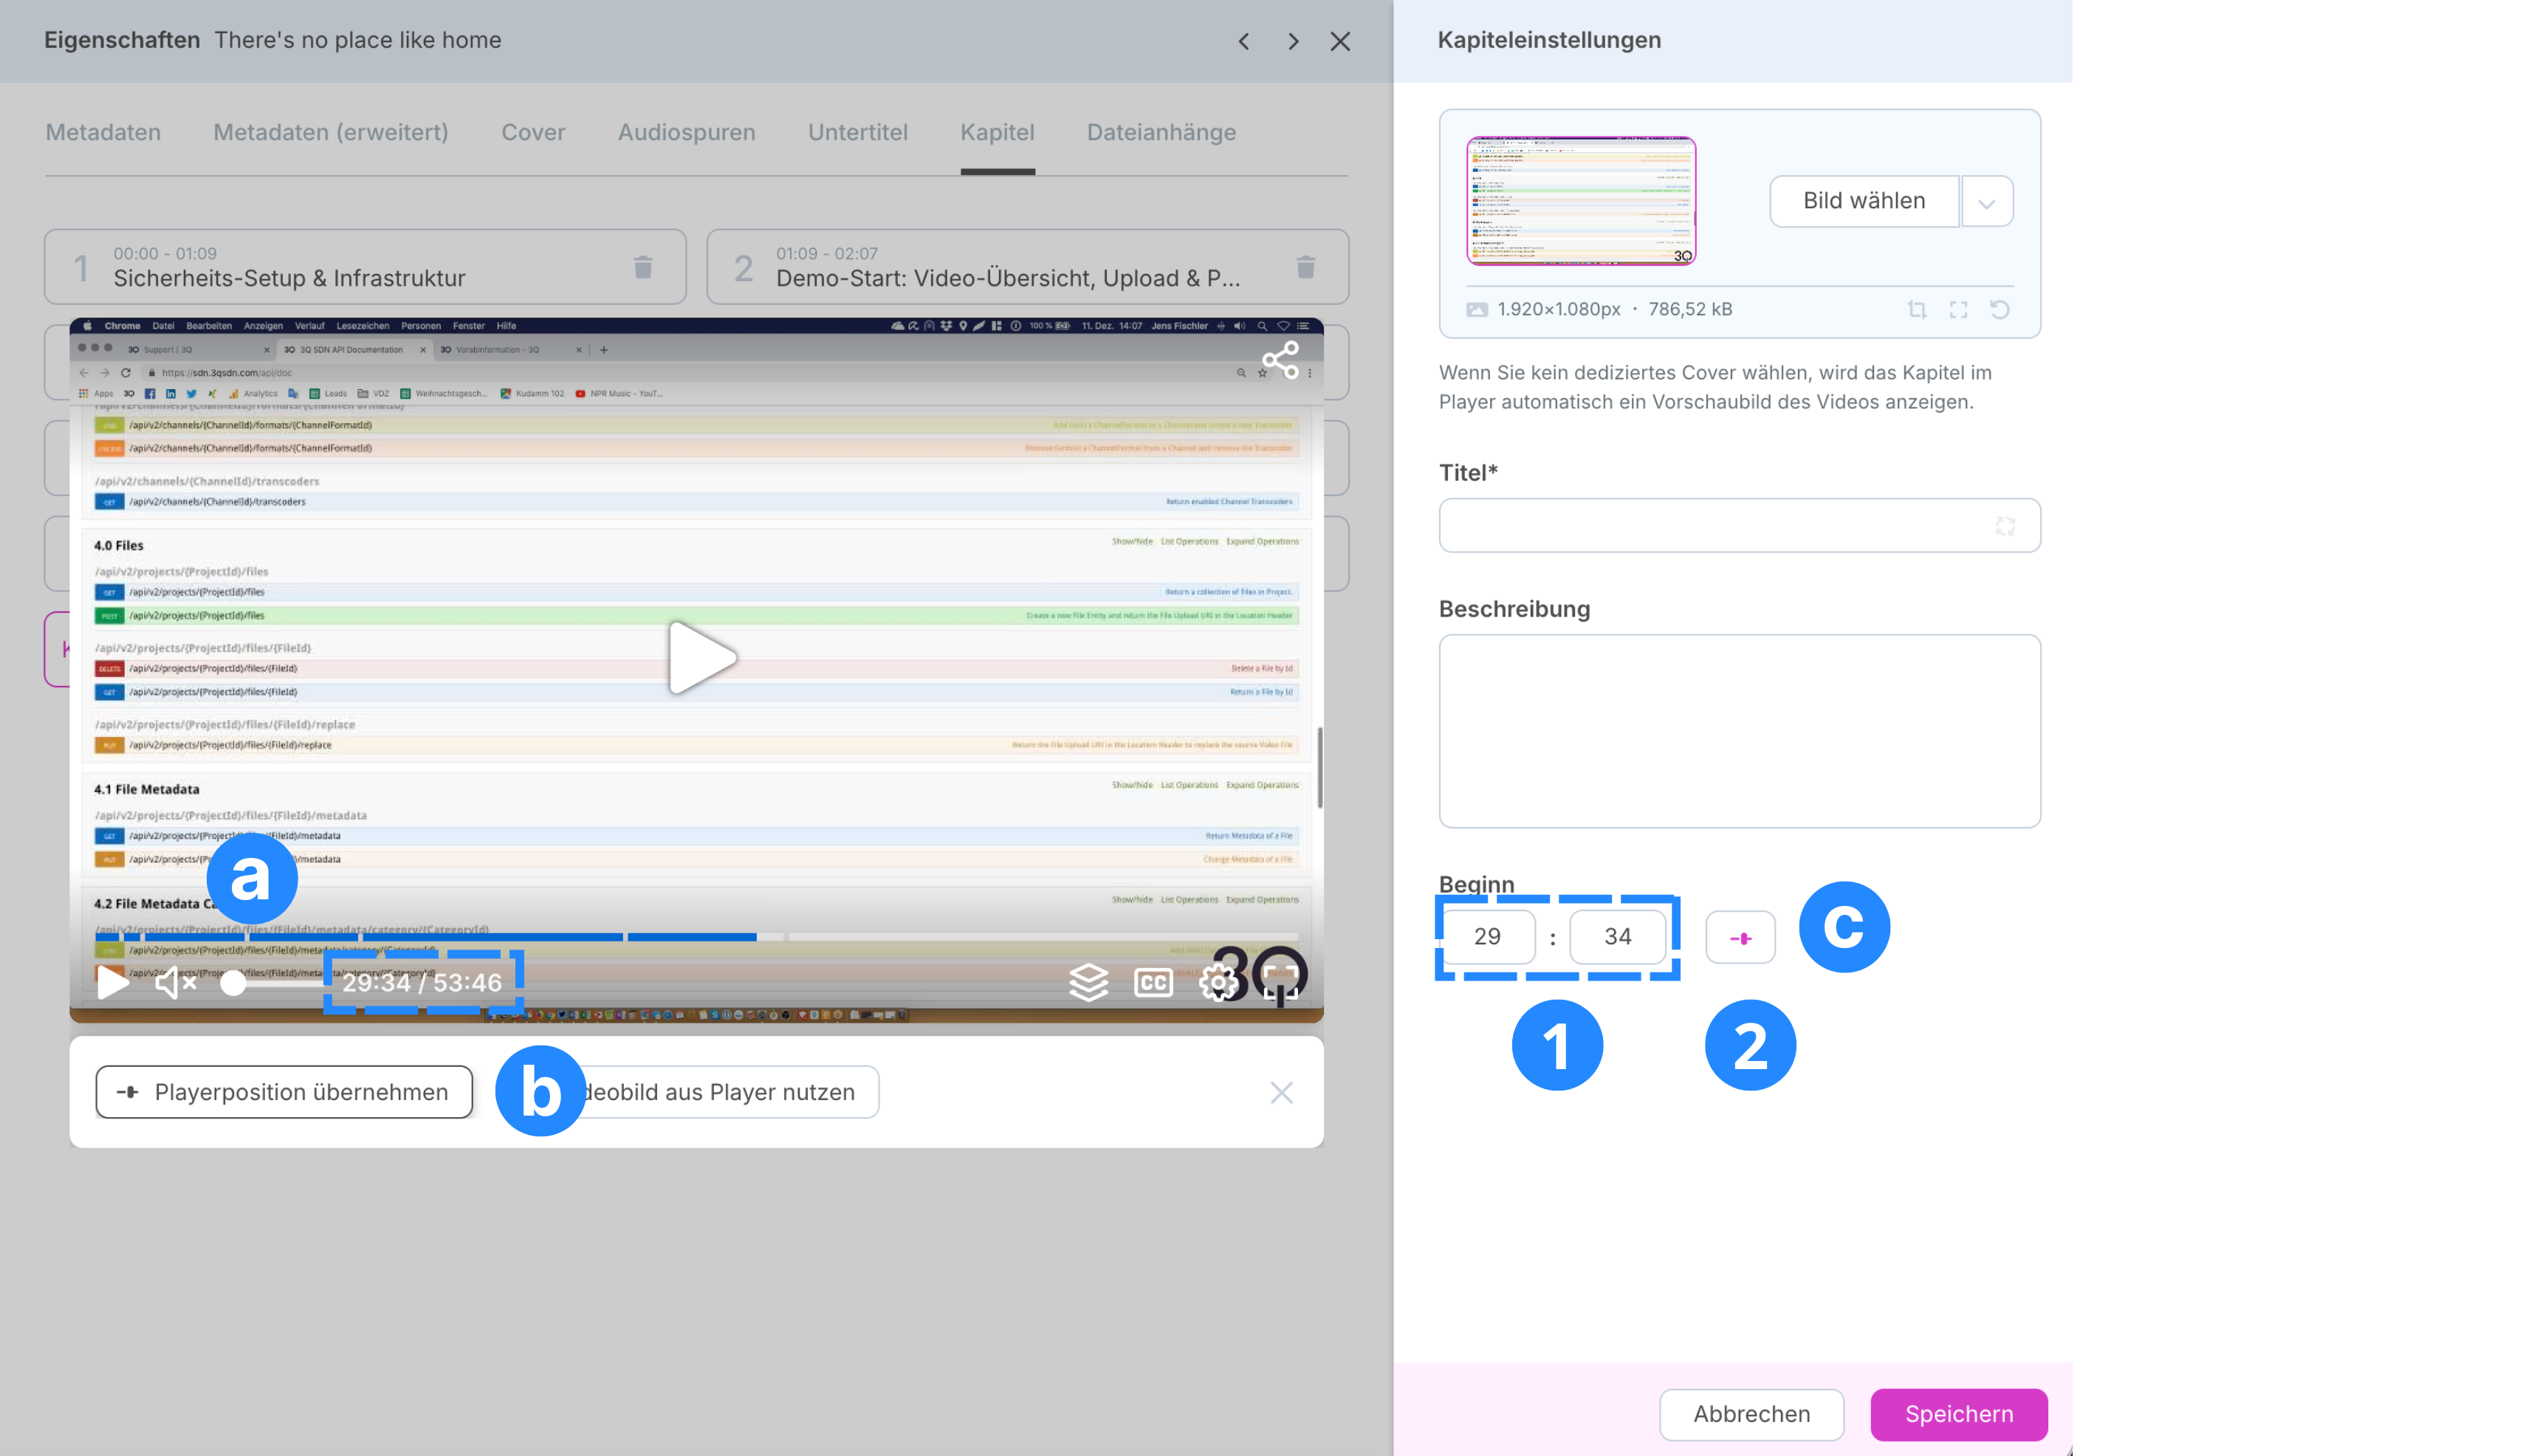Click the reset rotate icon under the cover
Image resolution: width=2540 pixels, height=1456 pixels.
[1999, 310]
